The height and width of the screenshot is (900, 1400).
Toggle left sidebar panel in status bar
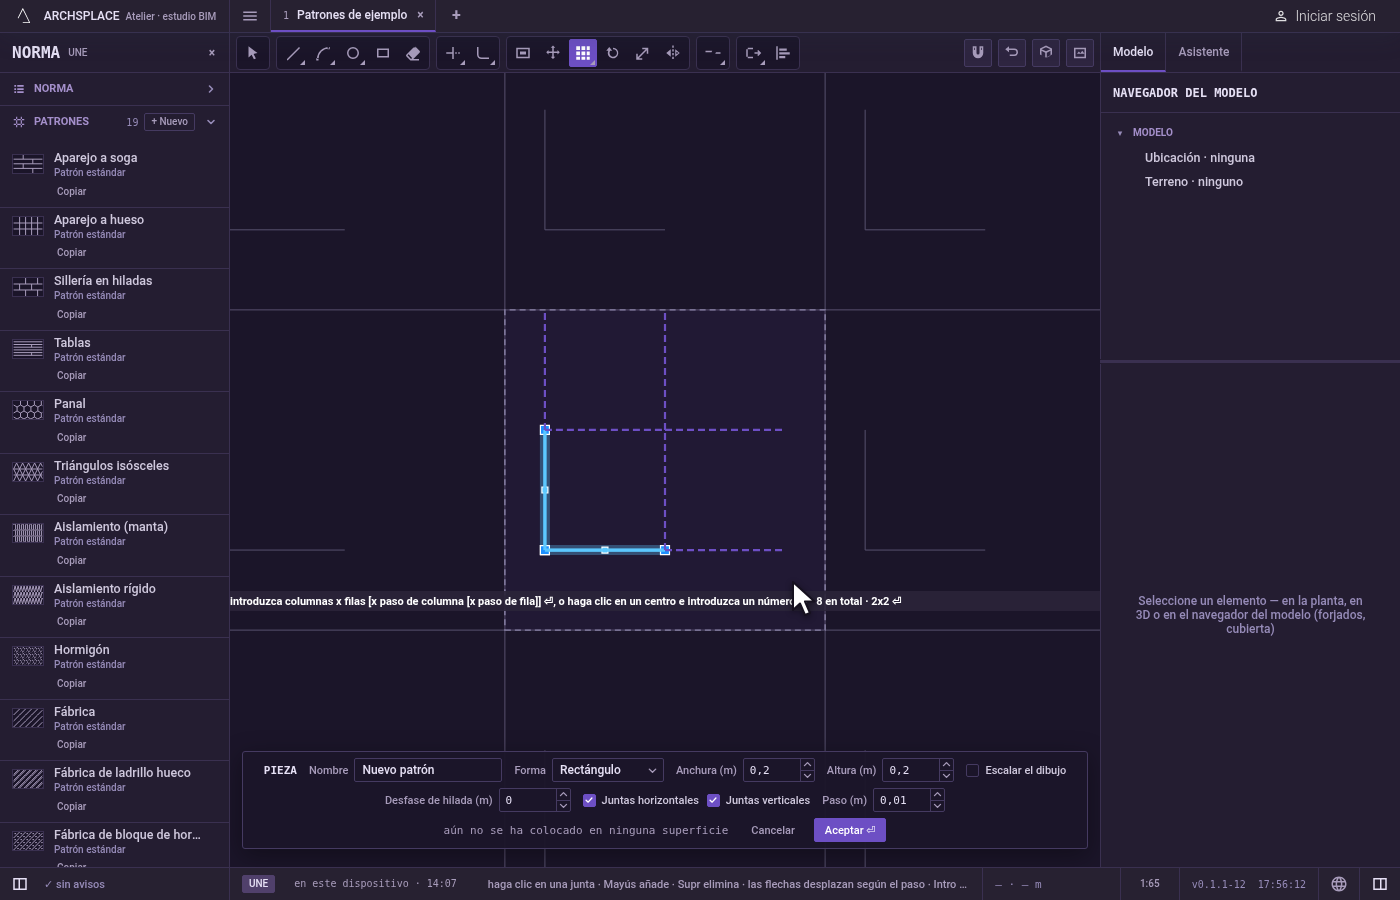click(x=19, y=884)
